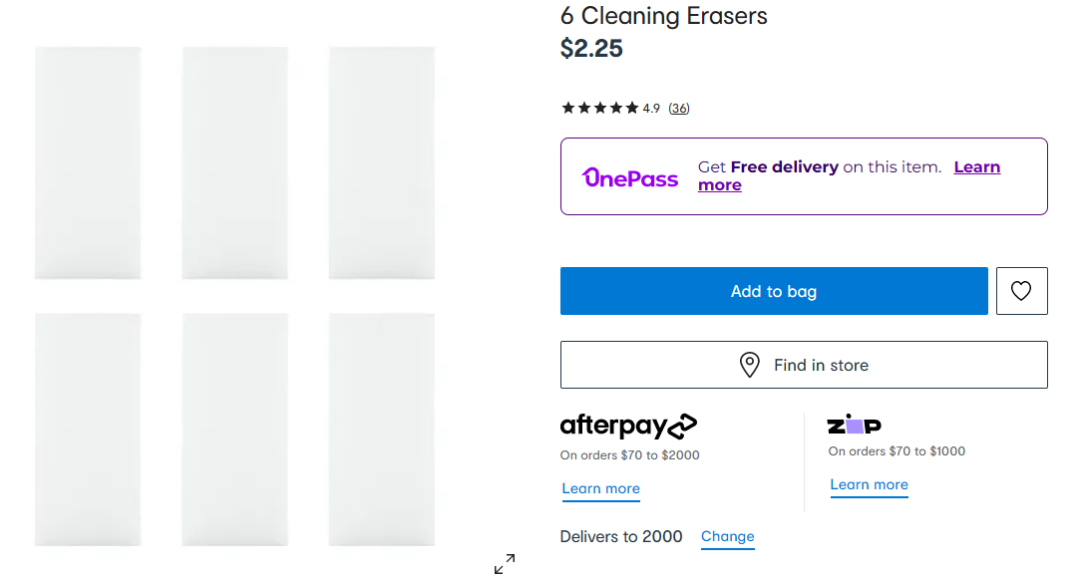Click the 6 Cleaning Erasers product title
The width and height of the screenshot is (1080, 581).
click(664, 16)
